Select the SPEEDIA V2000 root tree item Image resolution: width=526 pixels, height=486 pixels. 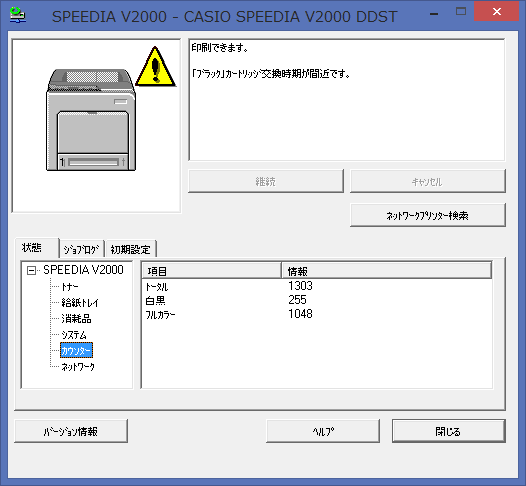click(x=83, y=270)
